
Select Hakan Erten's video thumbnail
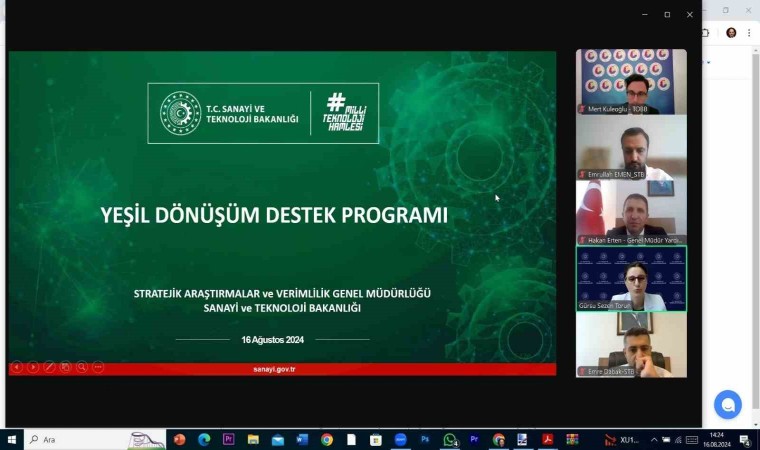coord(631,213)
